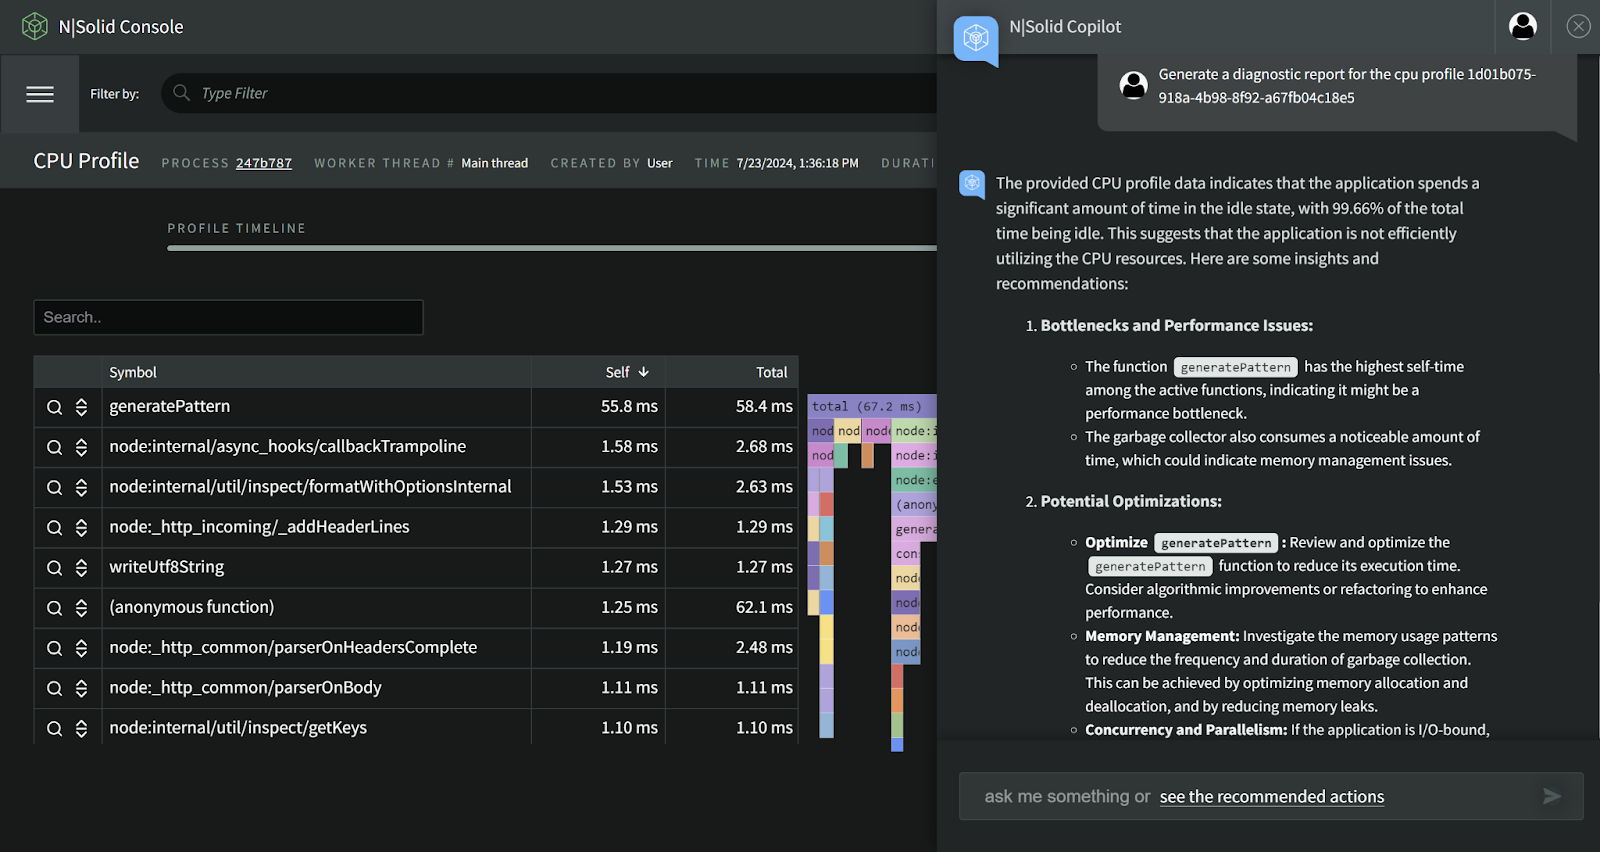Select the 'total (67.2 ms)' flame graph block
Screen dimensions: 1600x852
click(871, 406)
